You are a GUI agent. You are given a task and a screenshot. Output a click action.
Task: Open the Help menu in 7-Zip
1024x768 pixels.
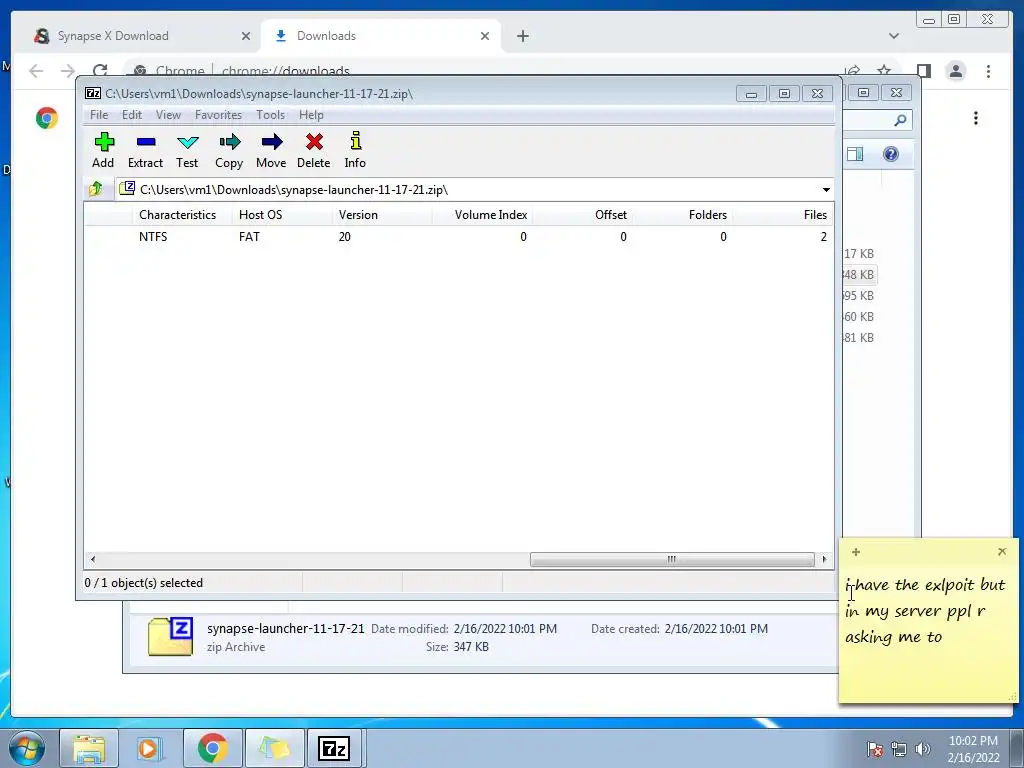pos(312,115)
